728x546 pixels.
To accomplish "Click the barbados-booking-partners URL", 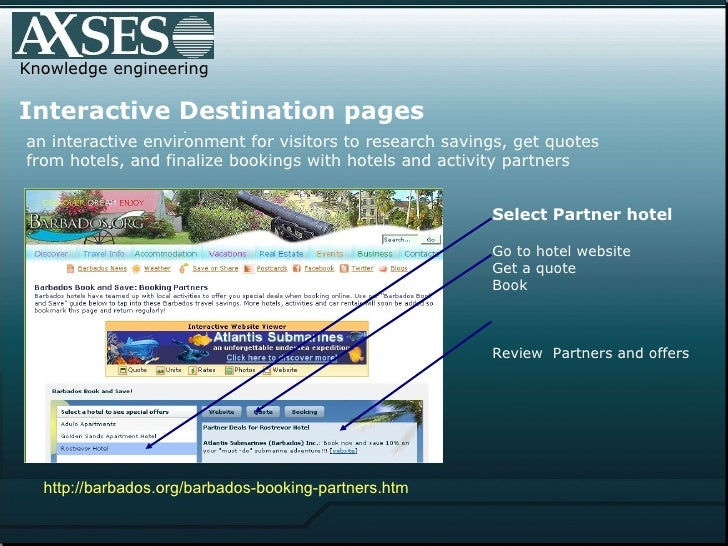I will (226, 488).
